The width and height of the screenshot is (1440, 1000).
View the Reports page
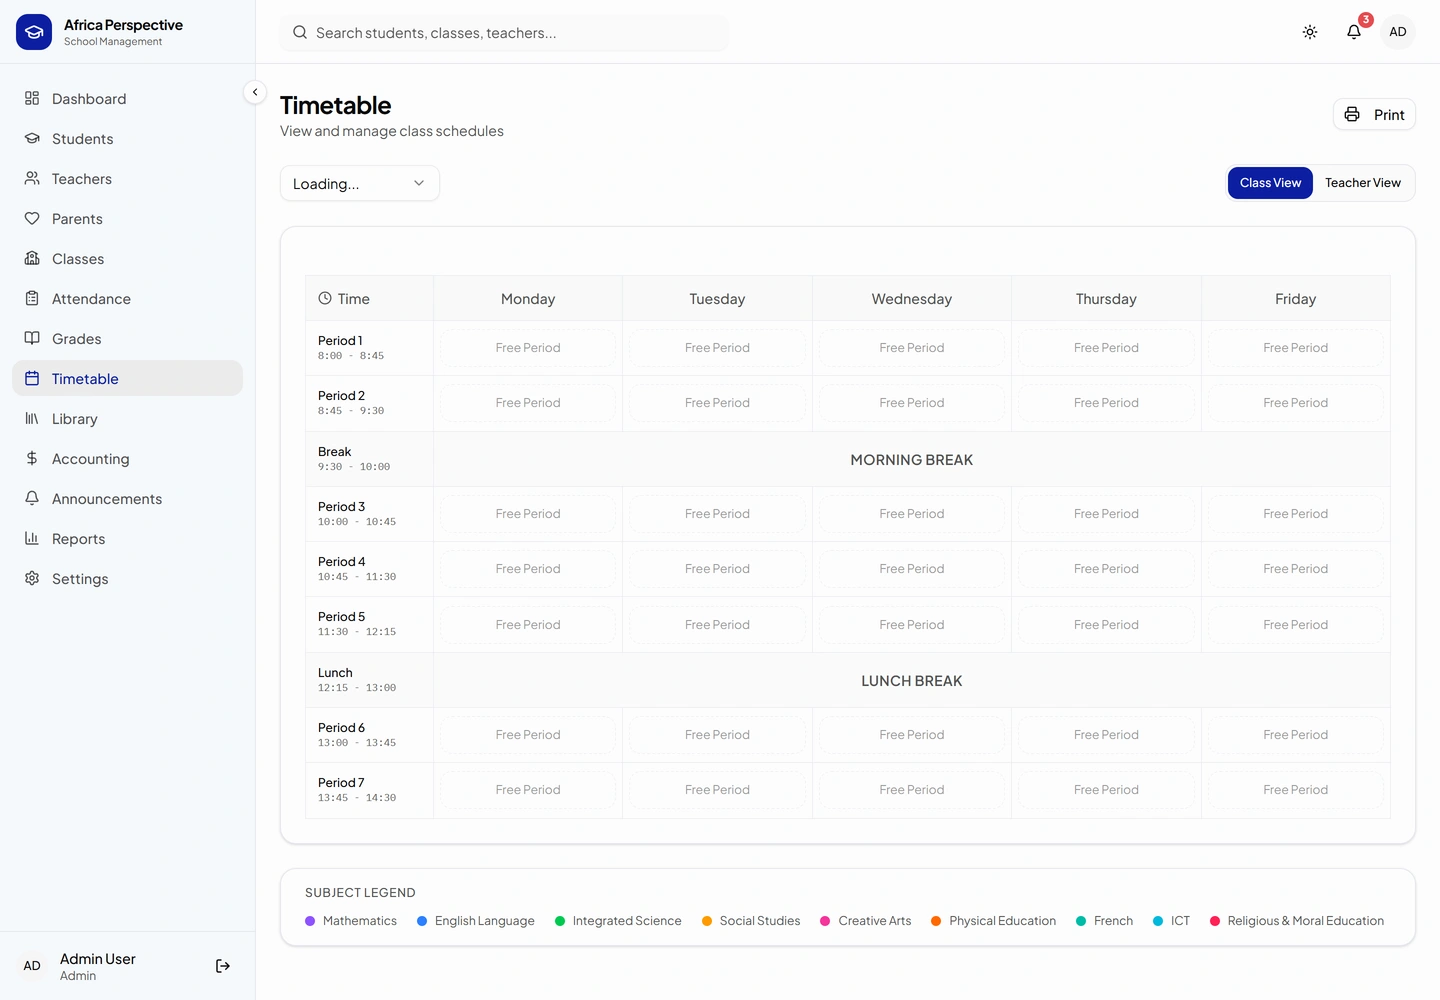[127, 538]
